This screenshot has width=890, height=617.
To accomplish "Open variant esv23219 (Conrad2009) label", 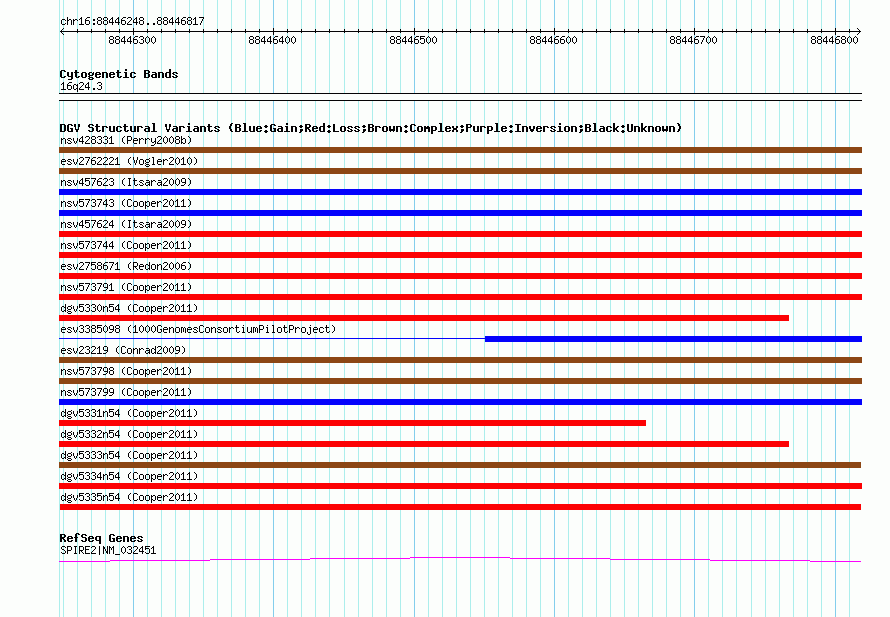I will pyautogui.click(x=123, y=350).
